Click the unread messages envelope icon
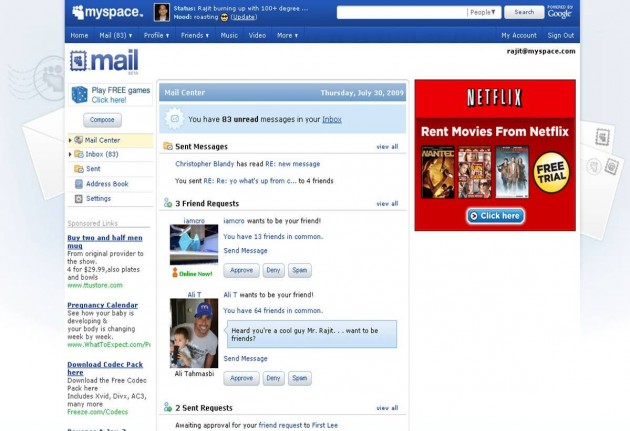Image resolution: width=630 pixels, height=431 pixels. click(175, 119)
